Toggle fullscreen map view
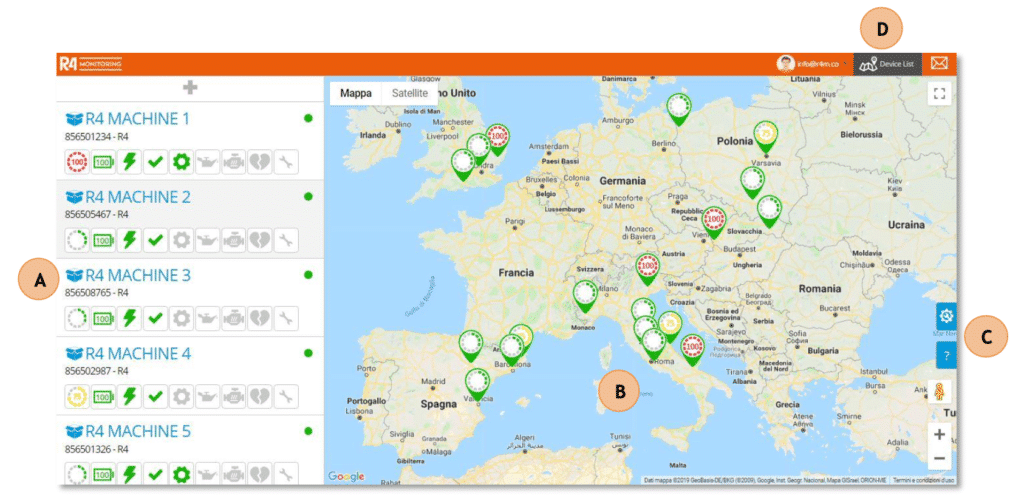 coord(940,93)
